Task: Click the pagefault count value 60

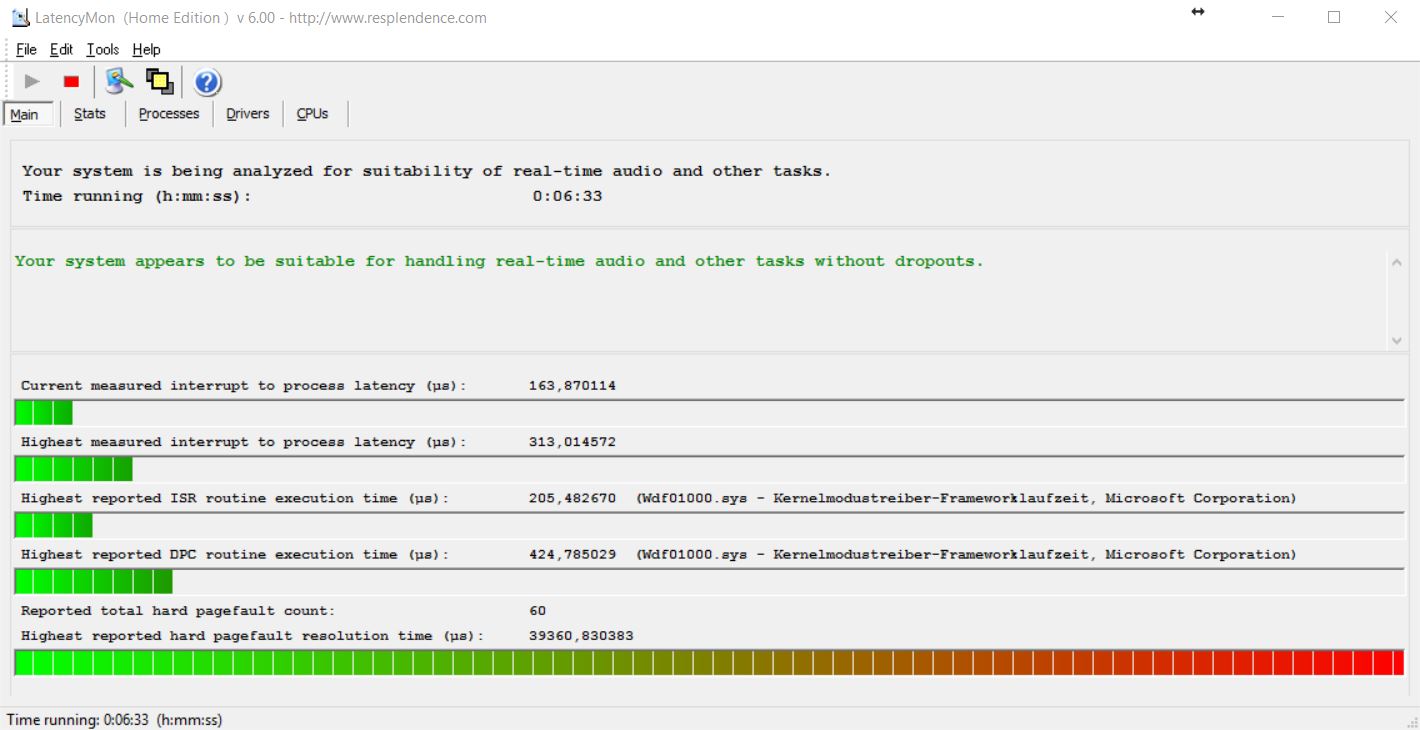Action: (x=538, y=611)
